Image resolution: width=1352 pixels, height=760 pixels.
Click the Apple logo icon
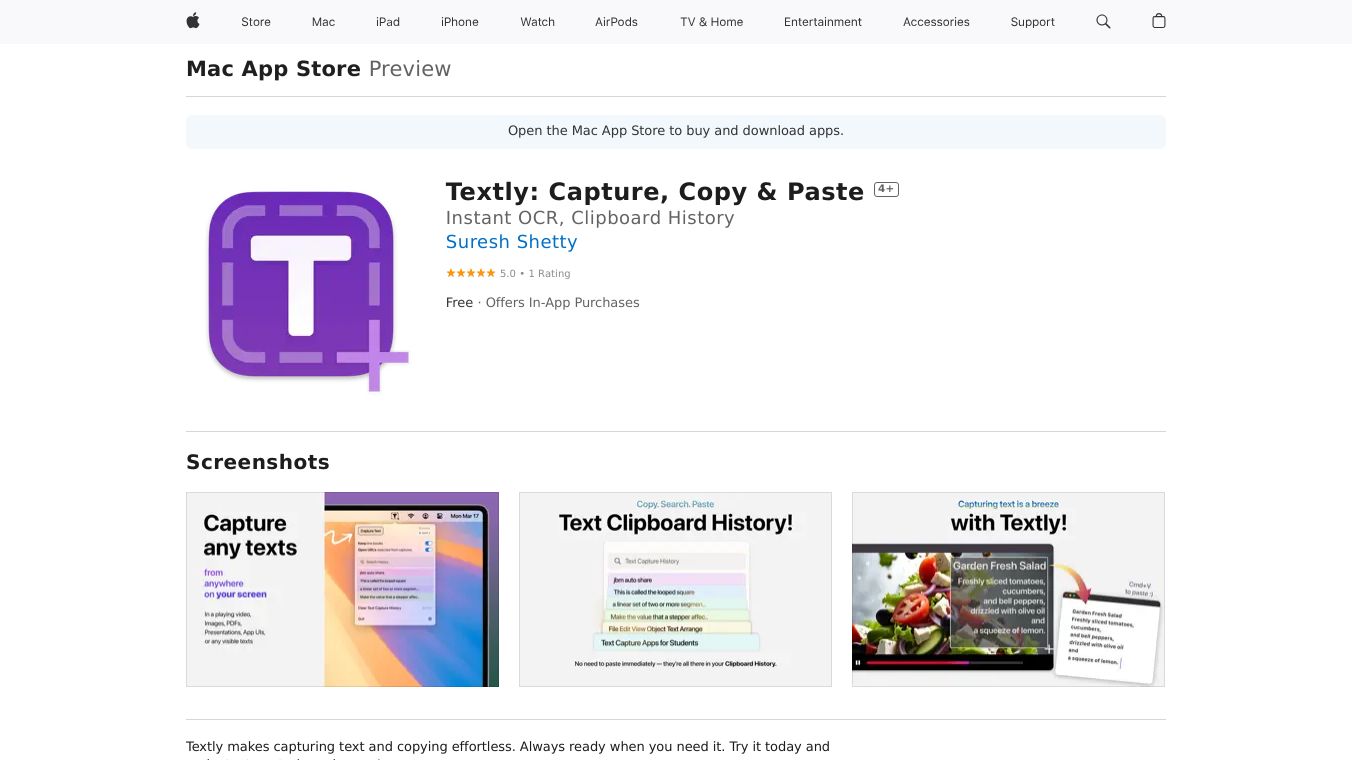click(x=193, y=21)
